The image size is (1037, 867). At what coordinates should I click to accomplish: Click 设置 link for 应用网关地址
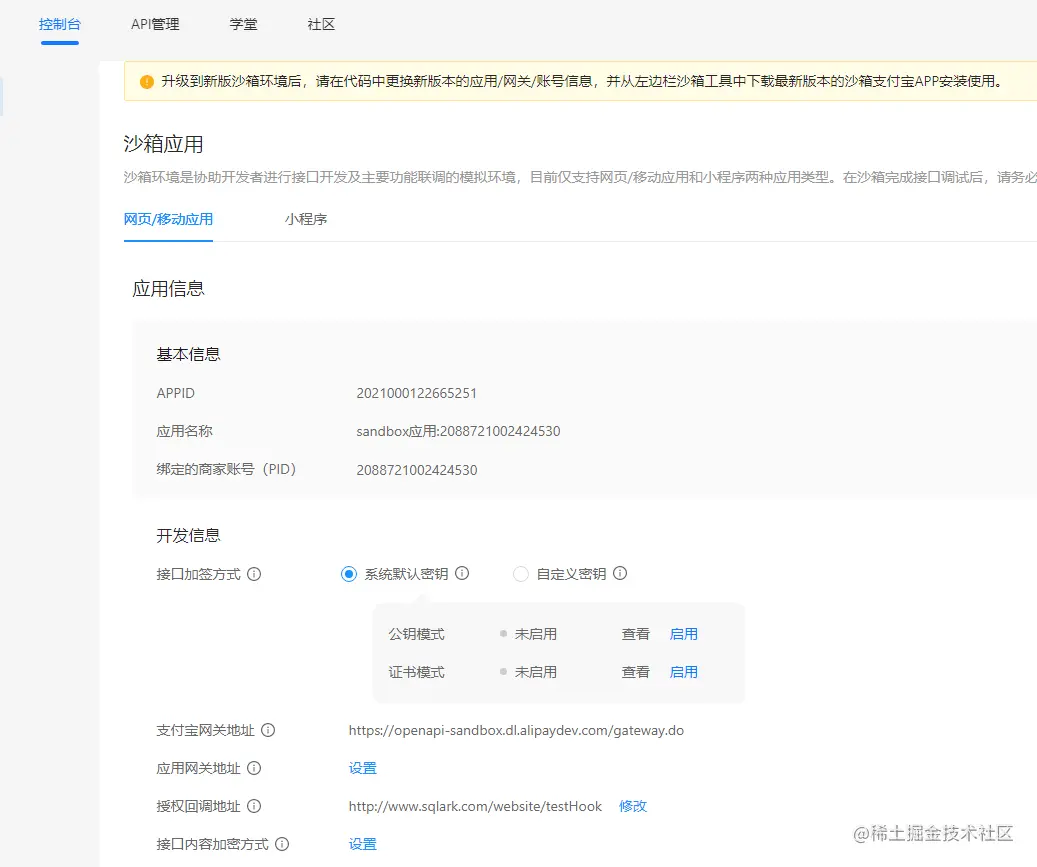click(362, 768)
